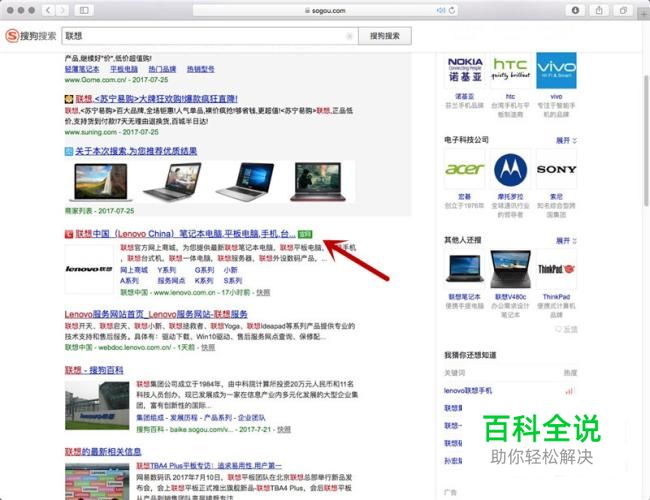The height and width of the screenshot is (500, 650).
Task: Open the 联想V480c laptop thumbnail
Action: click(x=511, y=269)
